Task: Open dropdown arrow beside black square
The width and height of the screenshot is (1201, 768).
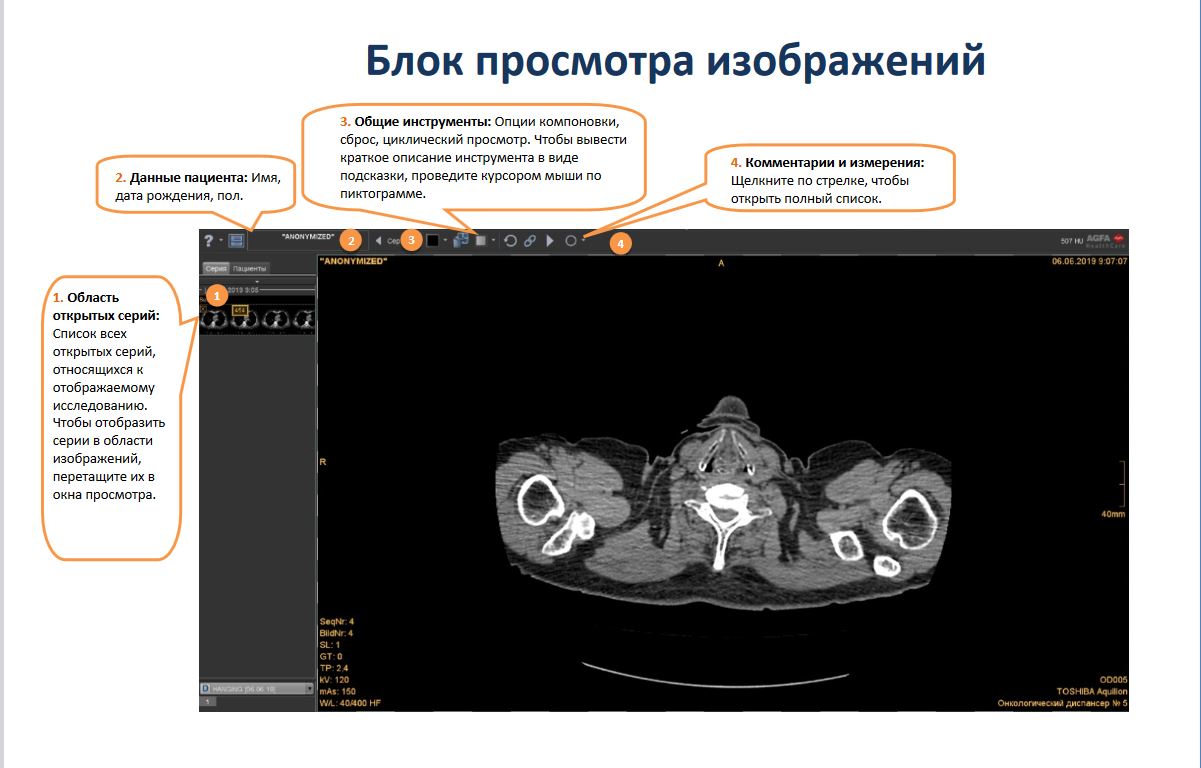Action: (x=445, y=242)
